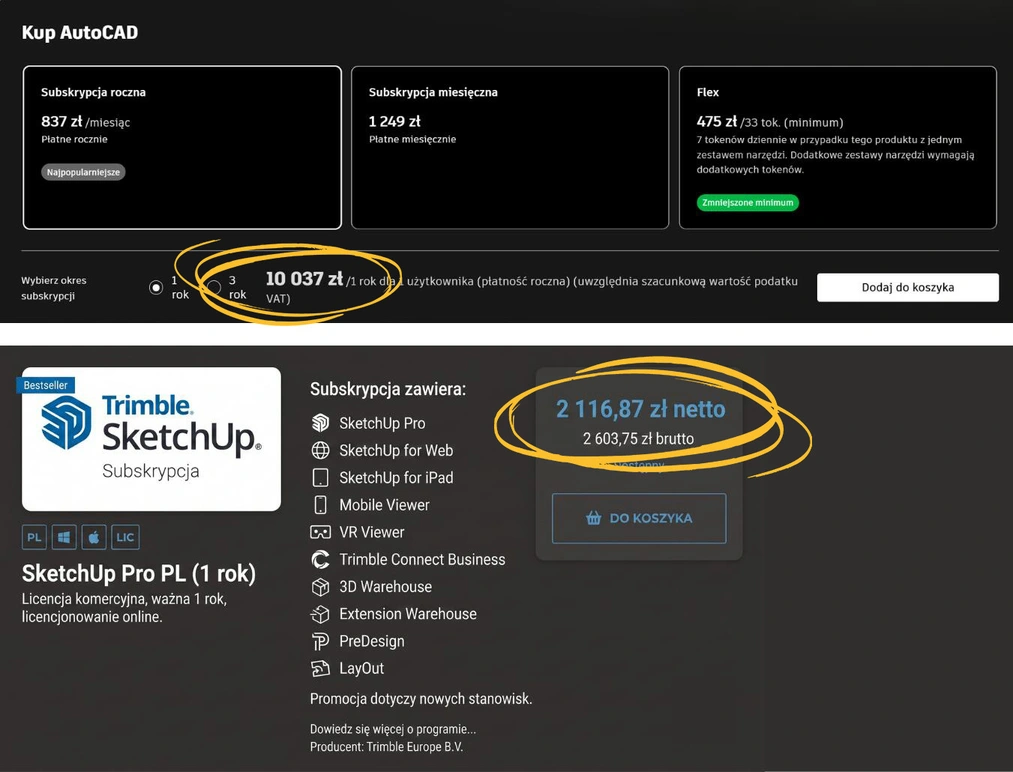
Task: Click Promocja dotyczy nowych stanowisk text
Action: (421, 699)
